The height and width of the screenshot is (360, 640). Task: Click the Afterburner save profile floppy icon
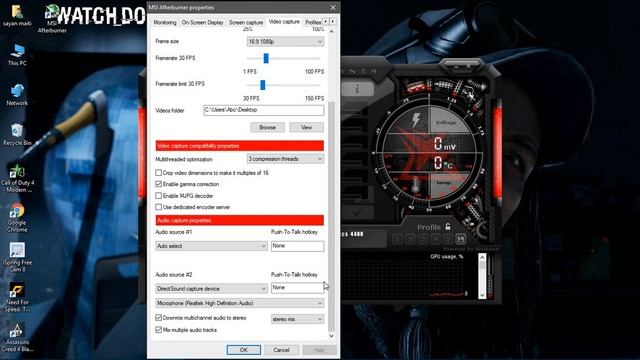(460, 239)
